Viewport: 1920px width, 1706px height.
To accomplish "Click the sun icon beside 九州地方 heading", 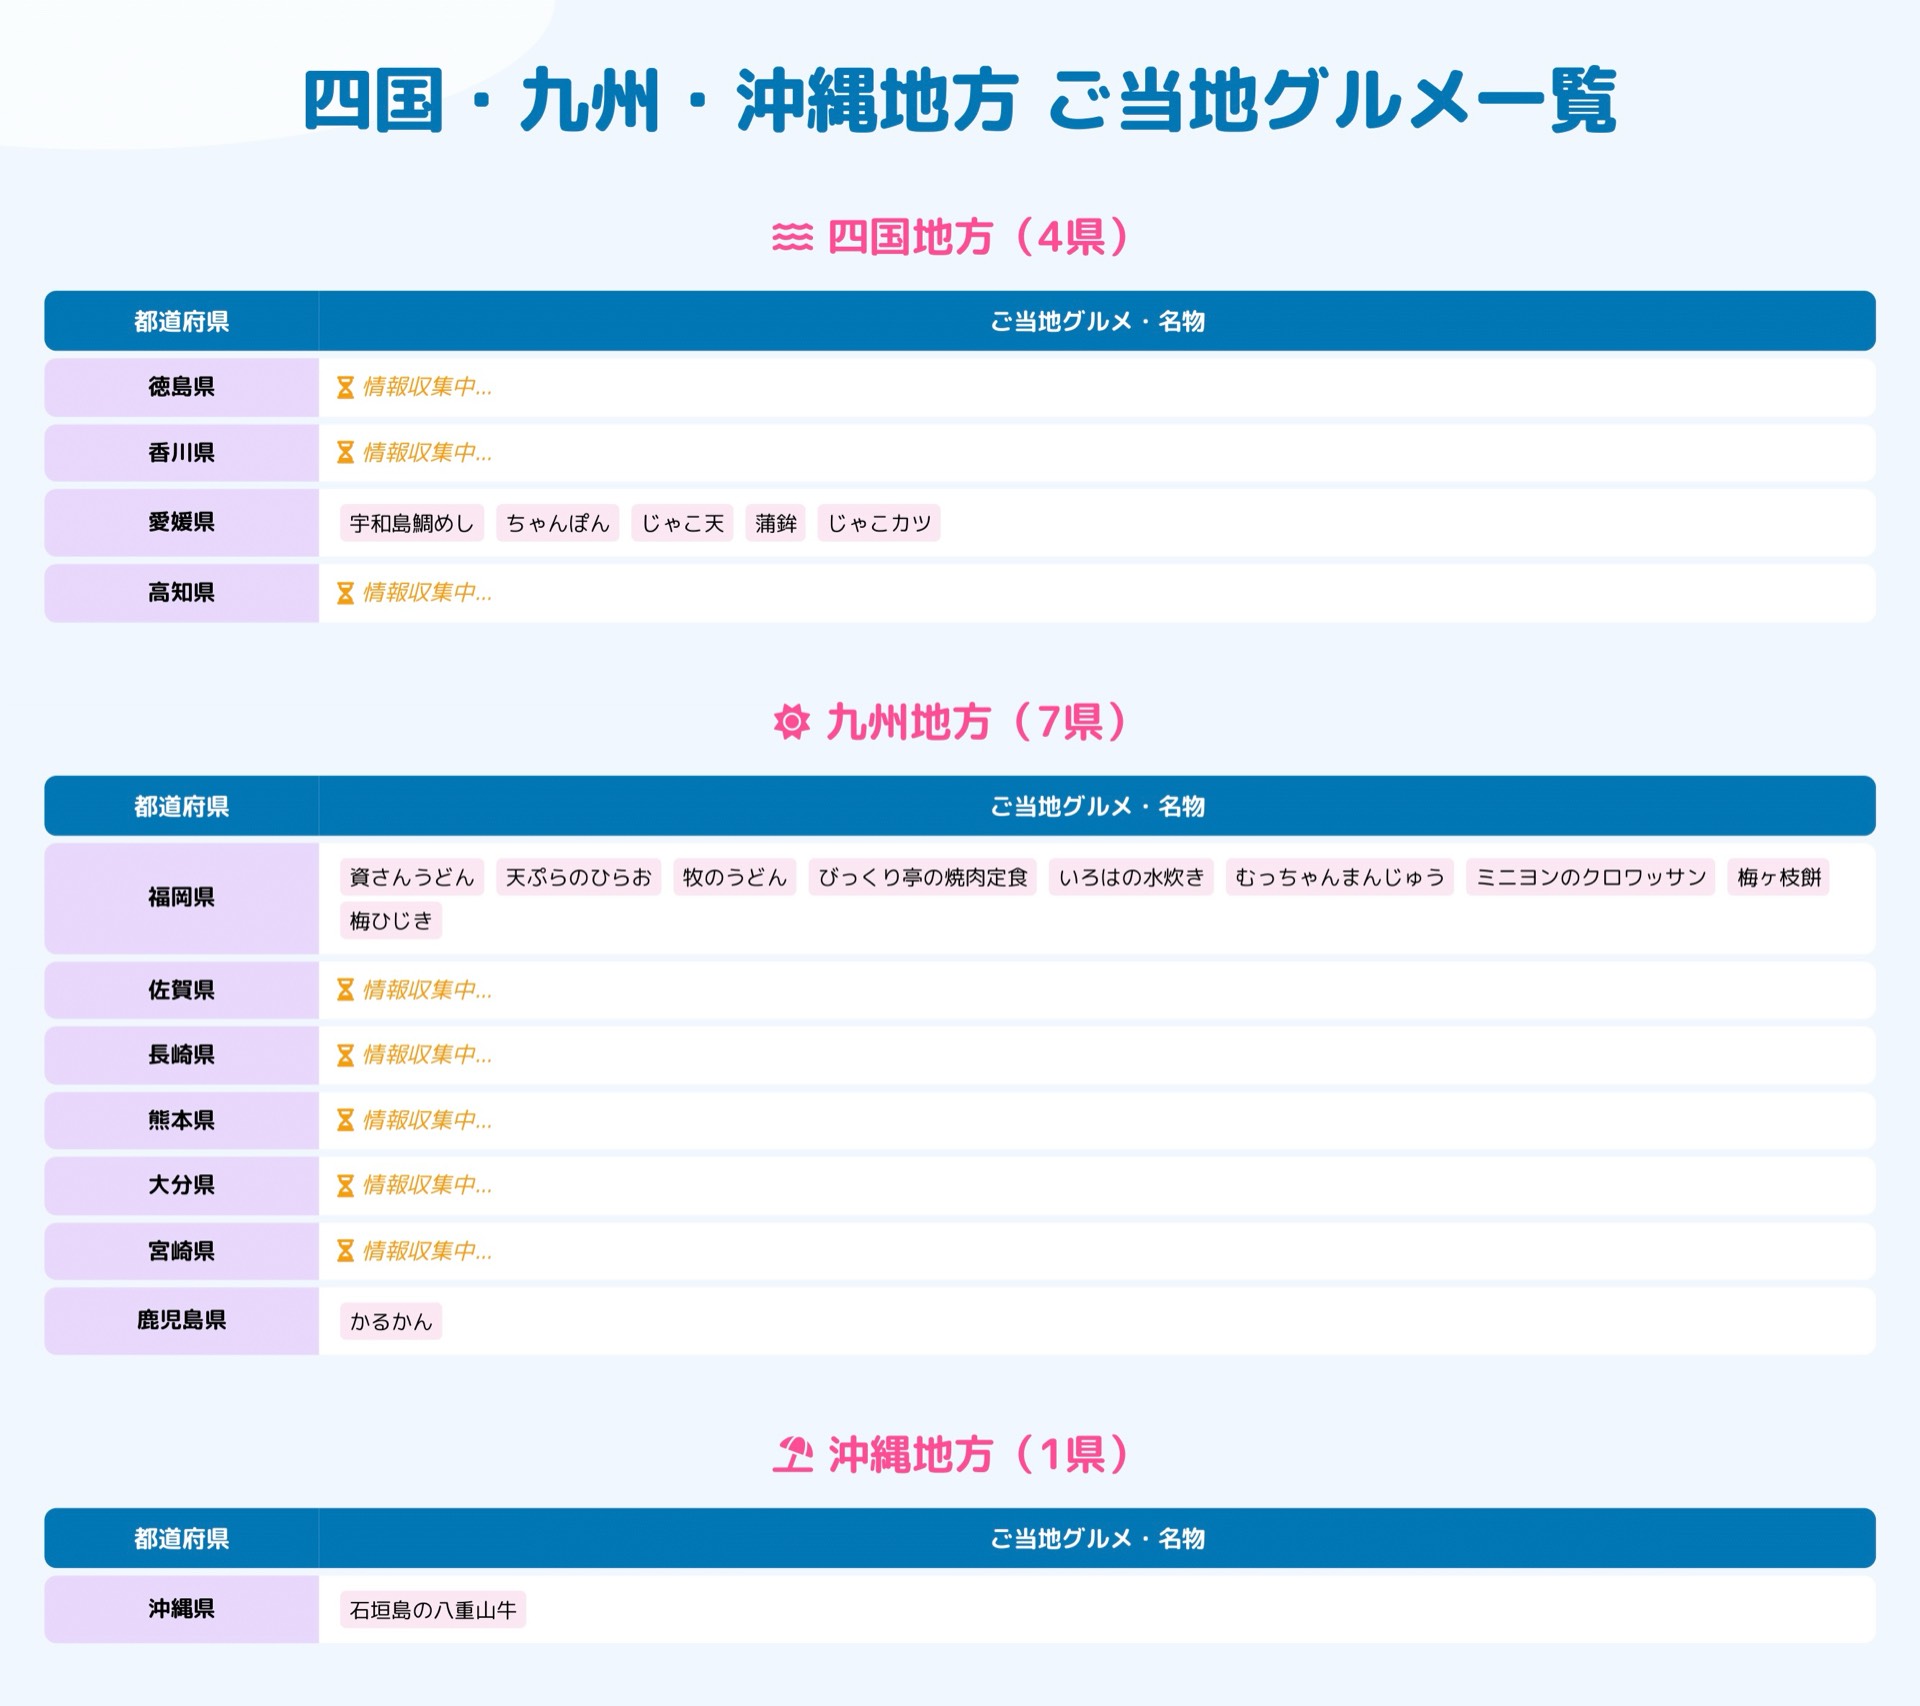I will pyautogui.click(x=791, y=721).
